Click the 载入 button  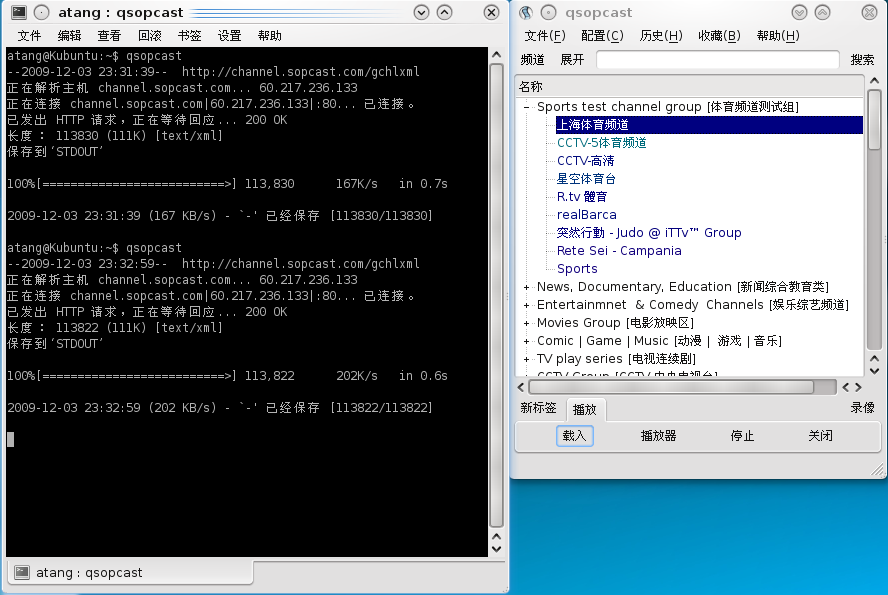pyautogui.click(x=574, y=436)
